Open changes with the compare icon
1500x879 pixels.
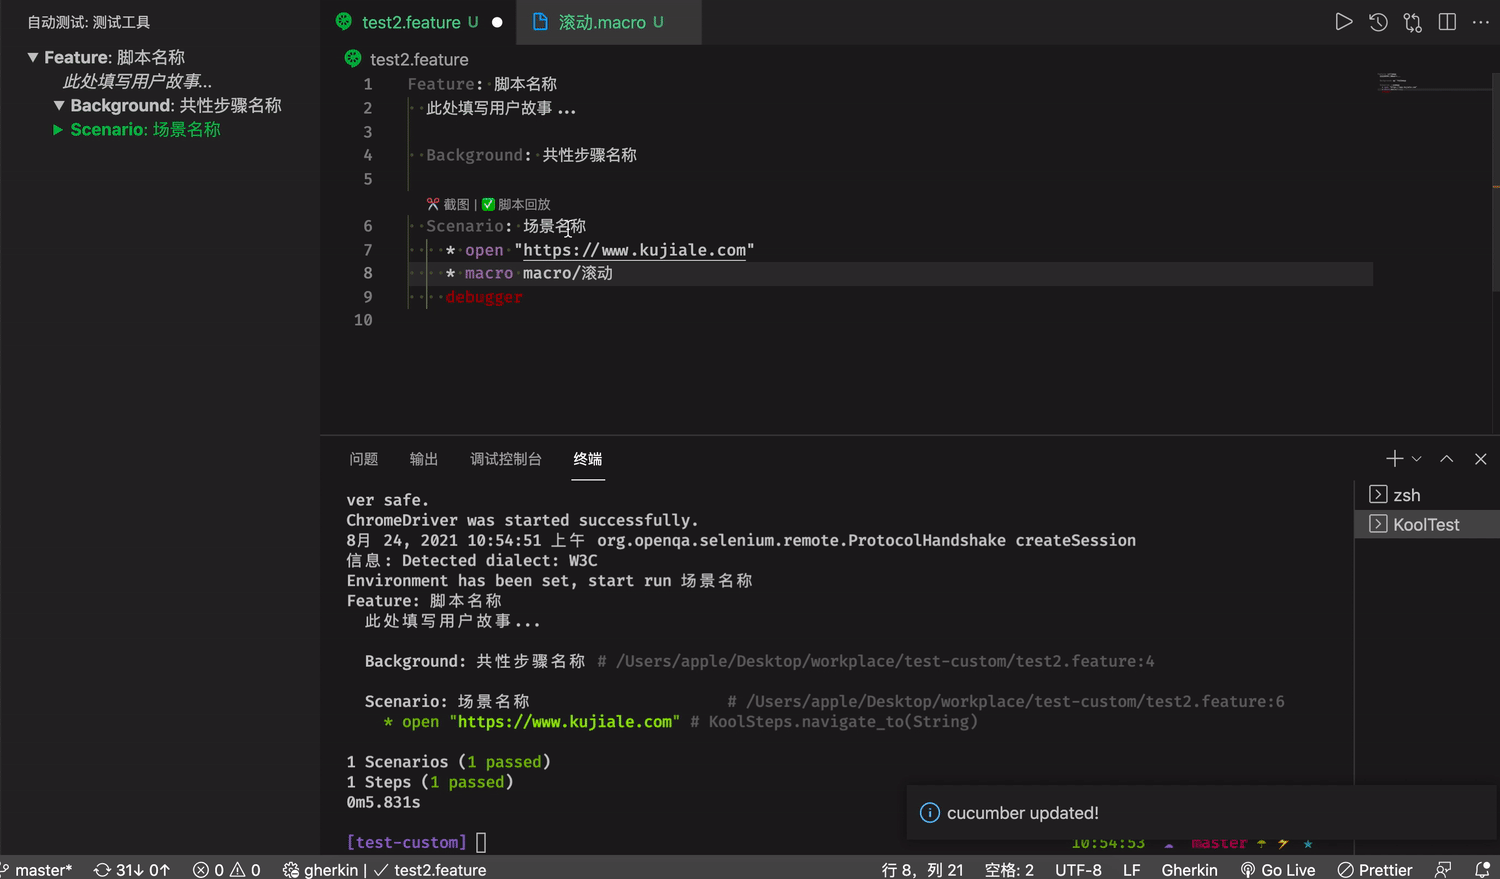[1413, 22]
